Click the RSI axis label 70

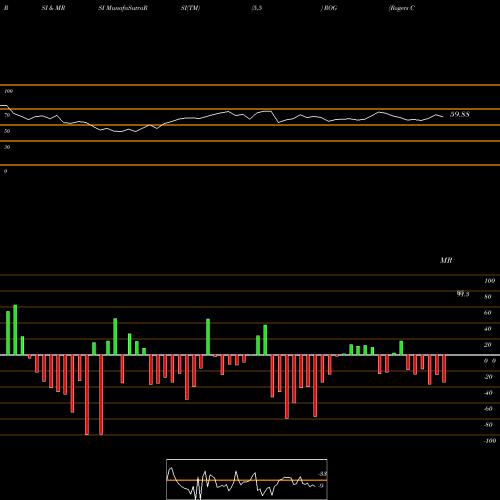7,115
